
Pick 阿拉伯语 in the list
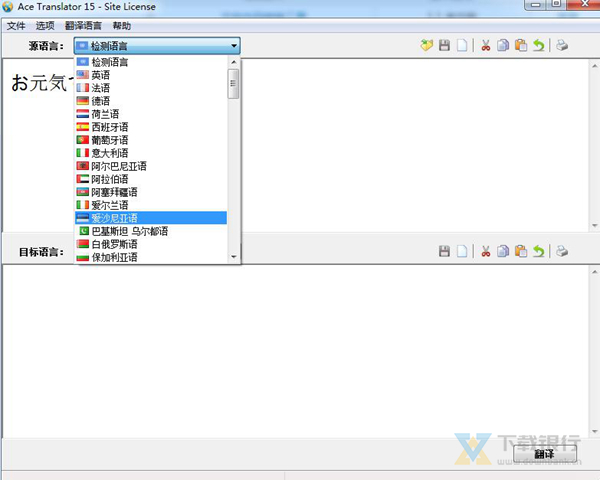click(x=151, y=179)
